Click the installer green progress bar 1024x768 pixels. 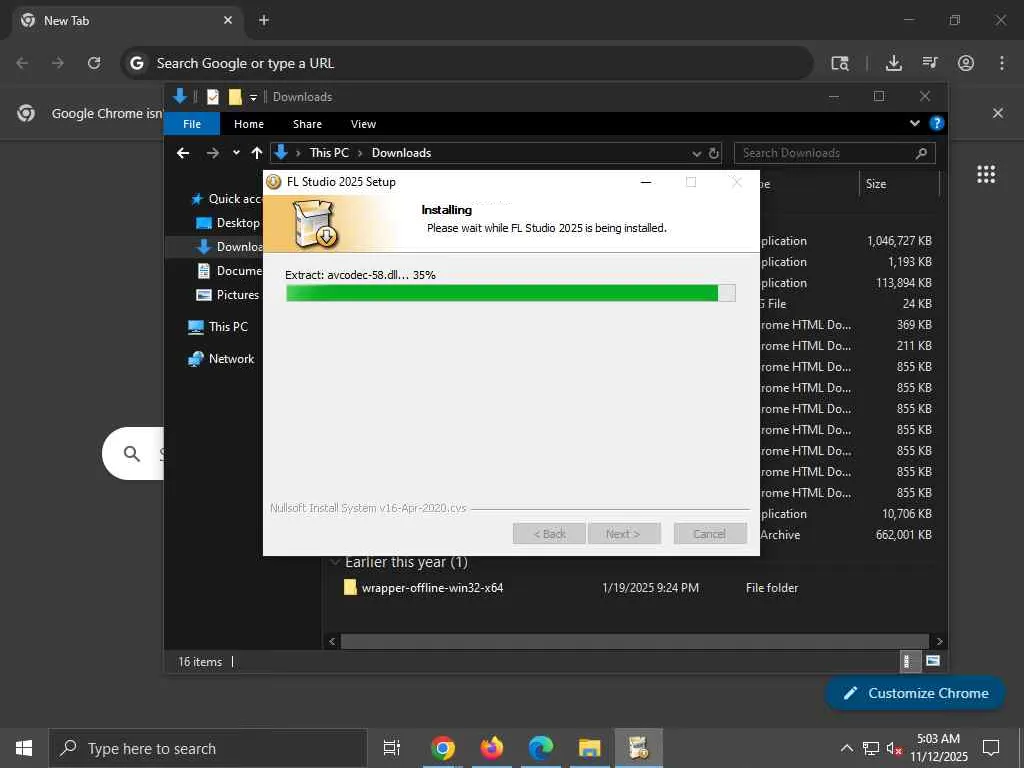[511, 293]
